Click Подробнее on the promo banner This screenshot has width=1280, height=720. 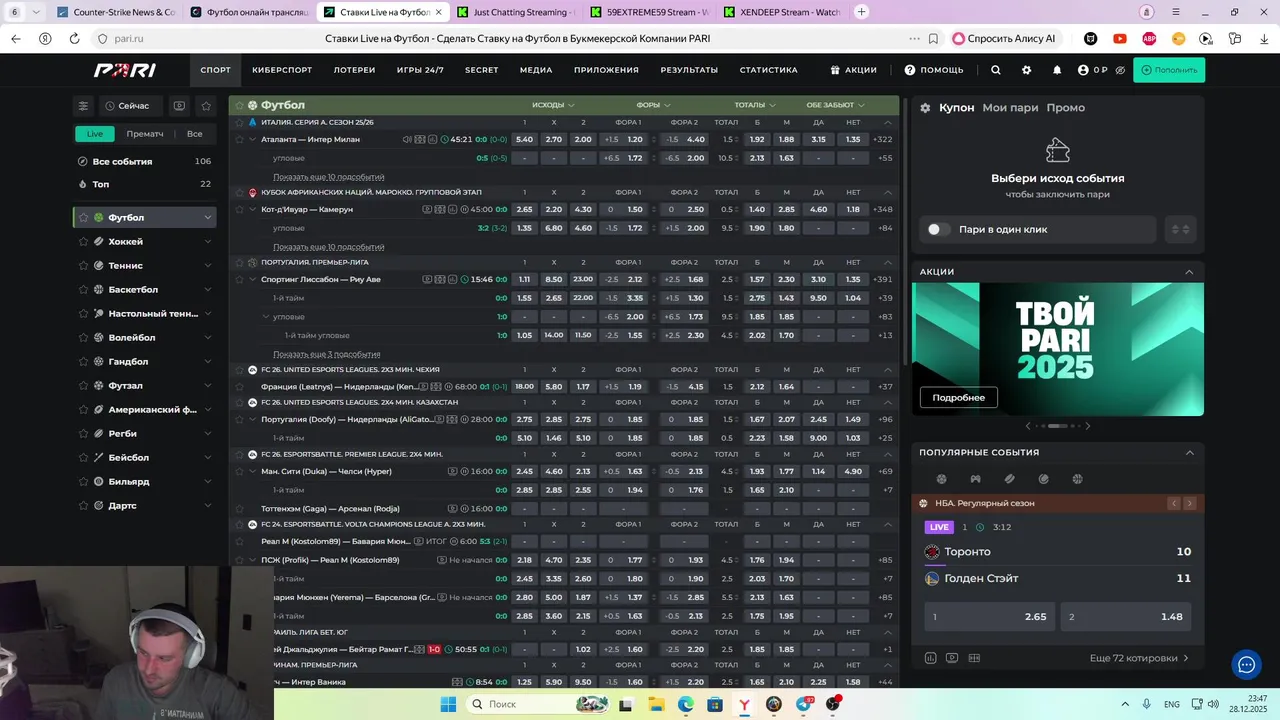point(958,398)
